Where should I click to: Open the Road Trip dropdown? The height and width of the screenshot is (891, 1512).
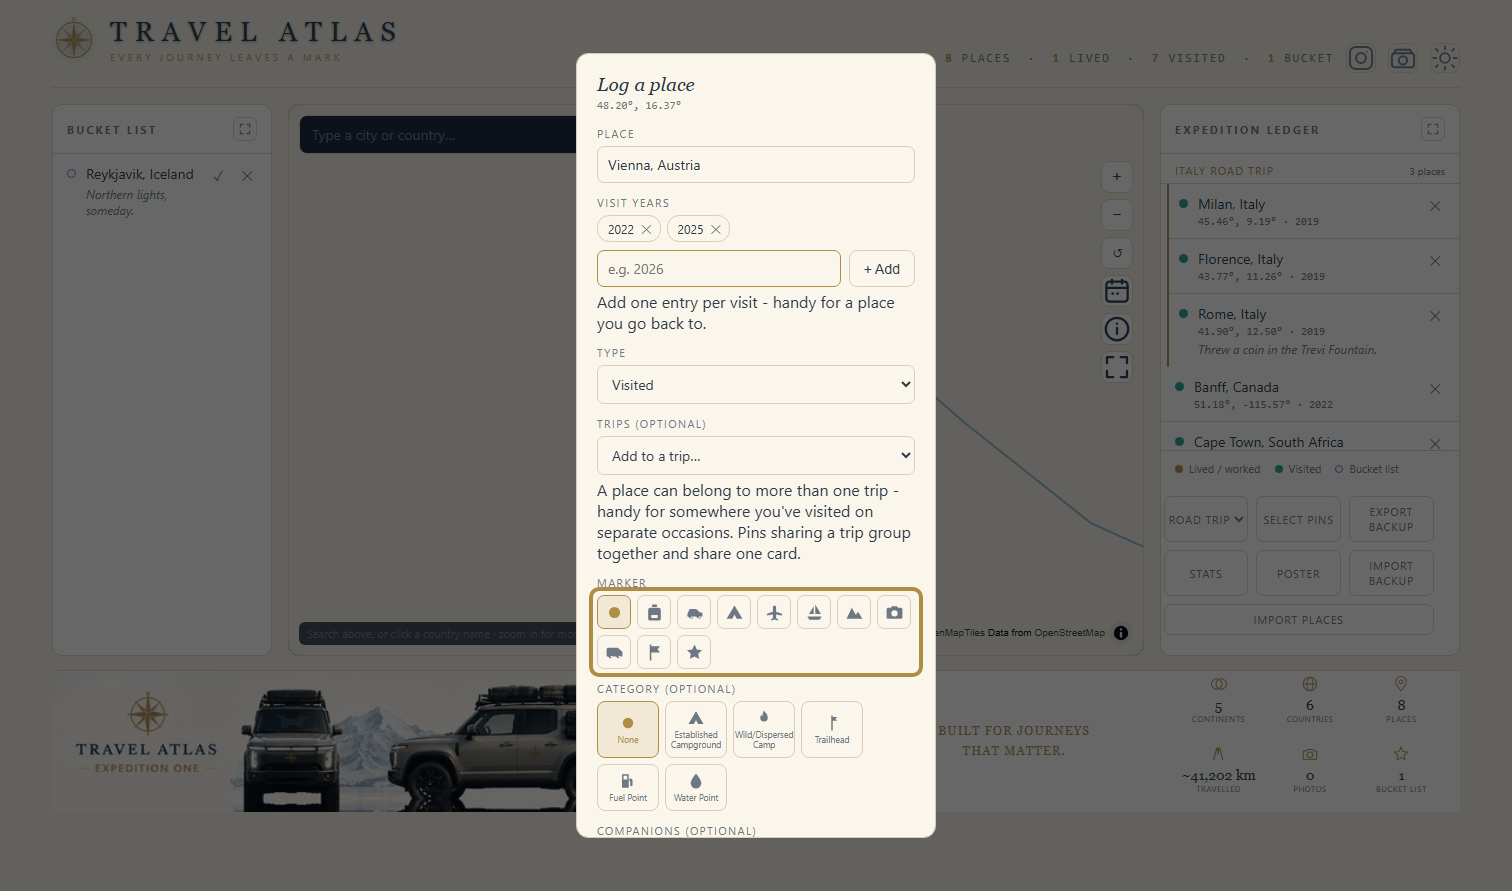click(x=1206, y=519)
